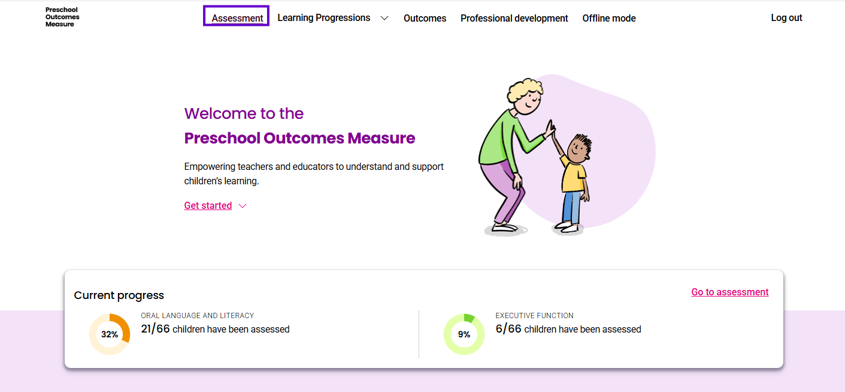Click the Get started link
The width and height of the screenshot is (845, 392).
pyautogui.click(x=208, y=205)
